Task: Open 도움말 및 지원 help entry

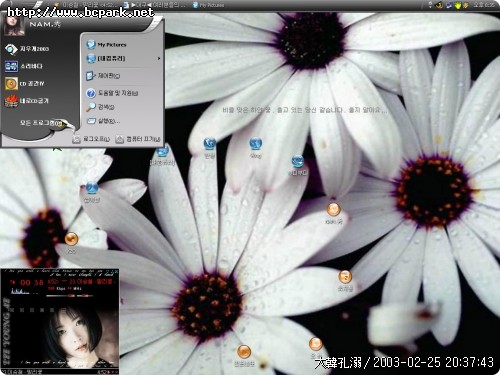Action: tap(112, 93)
